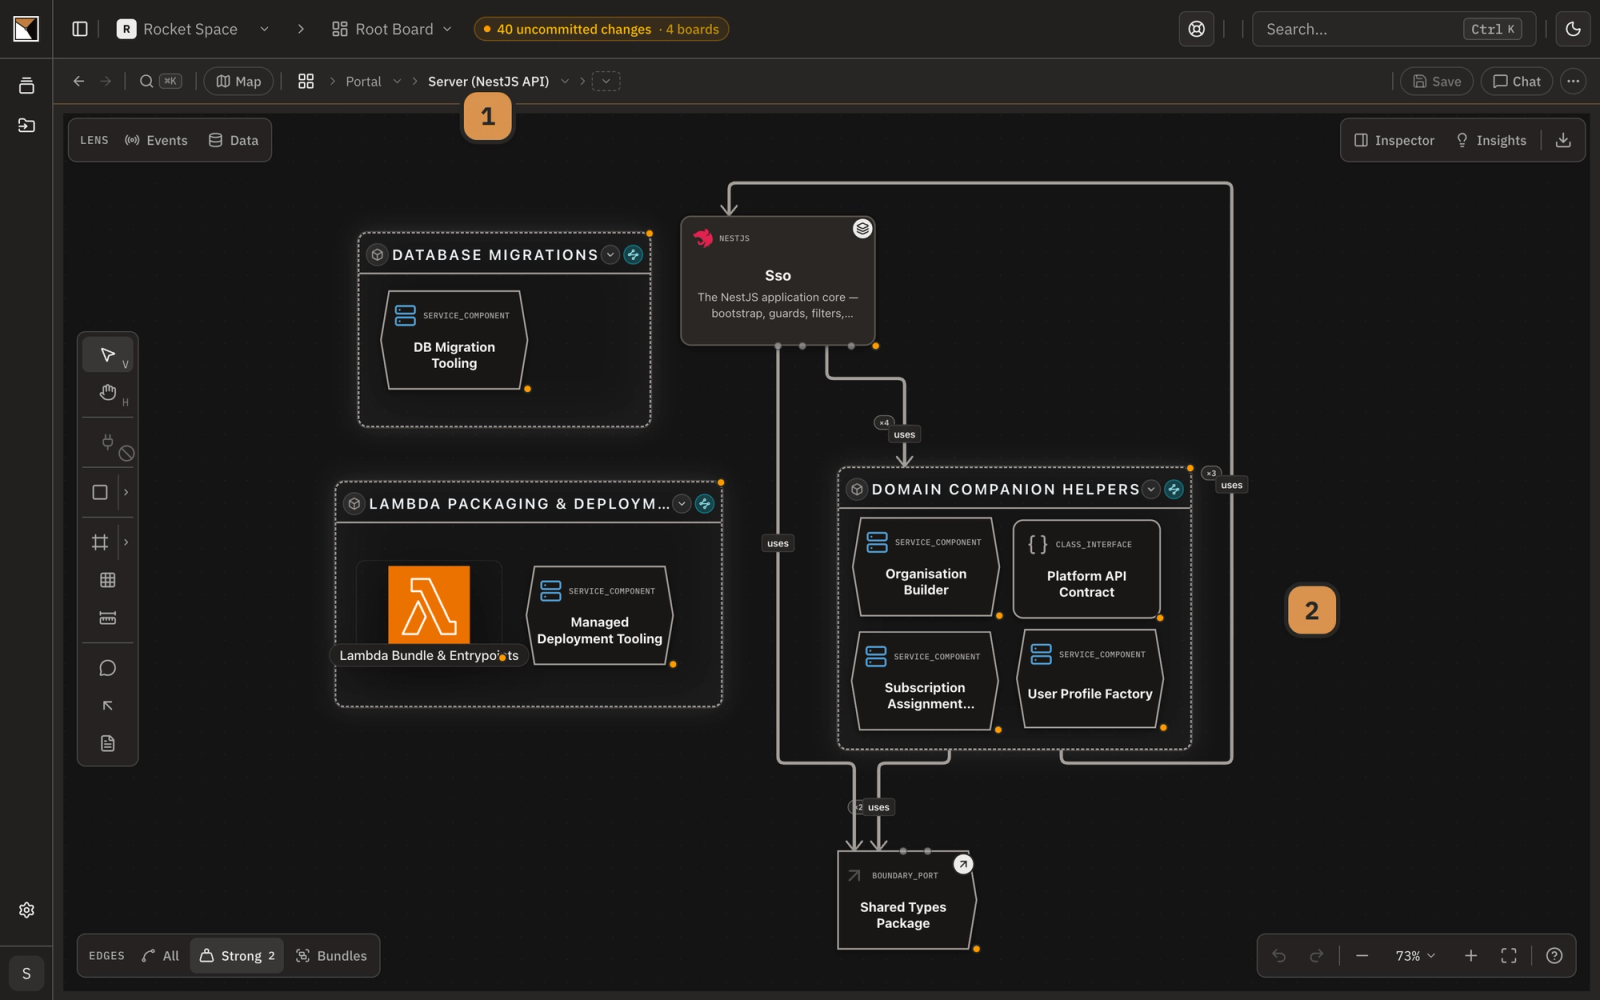Open settings gear in sidebar
1600x1000 pixels.
point(26,910)
